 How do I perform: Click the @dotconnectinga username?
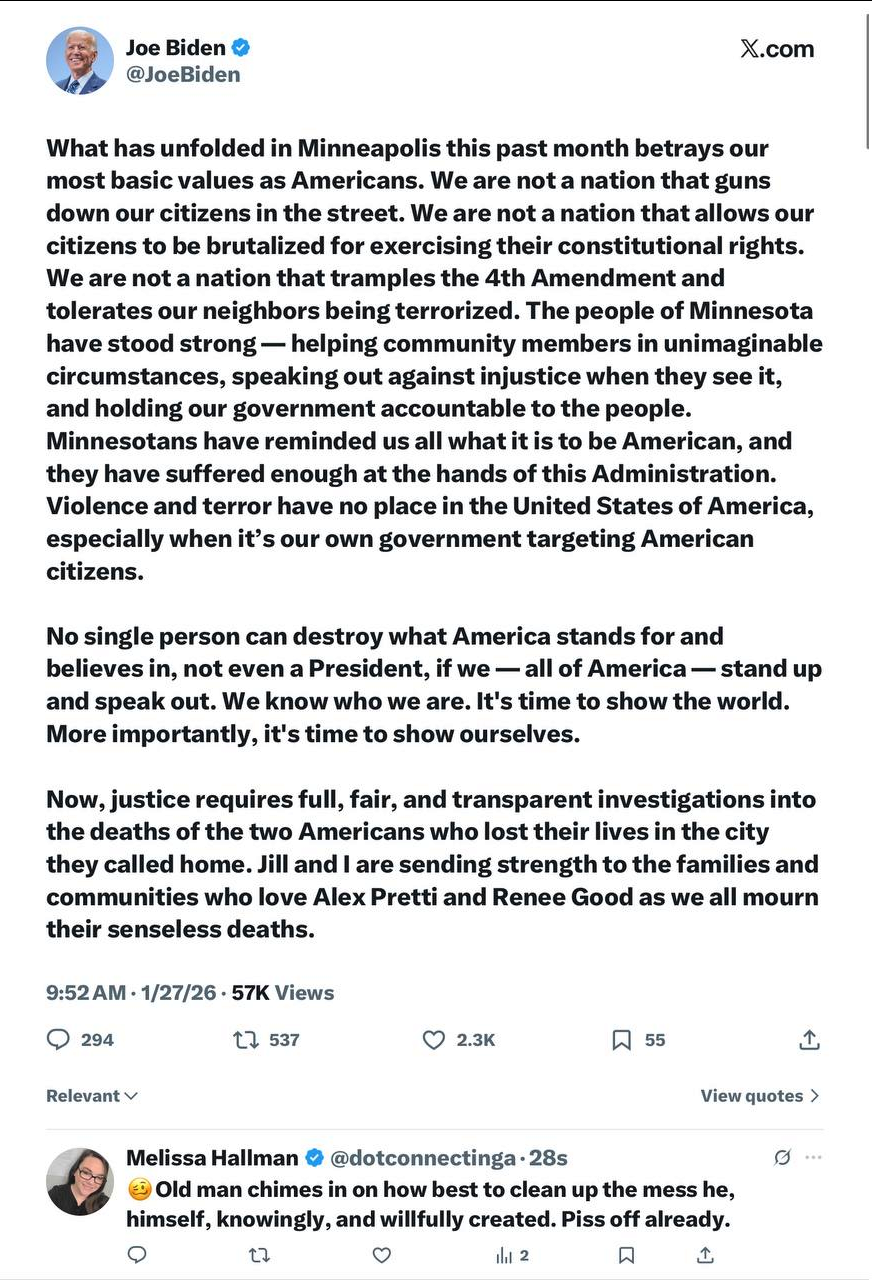coord(420,1158)
